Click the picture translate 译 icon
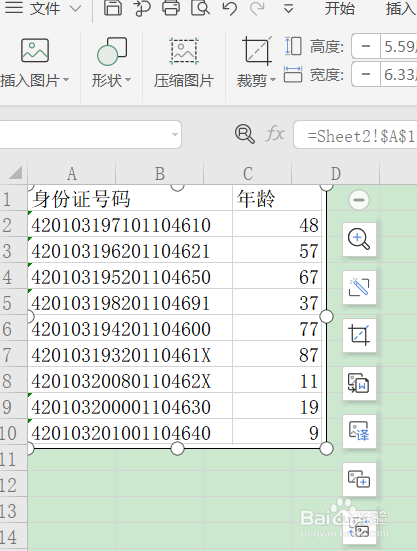The width and height of the screenshot is (417, 551). coord(359,431)
